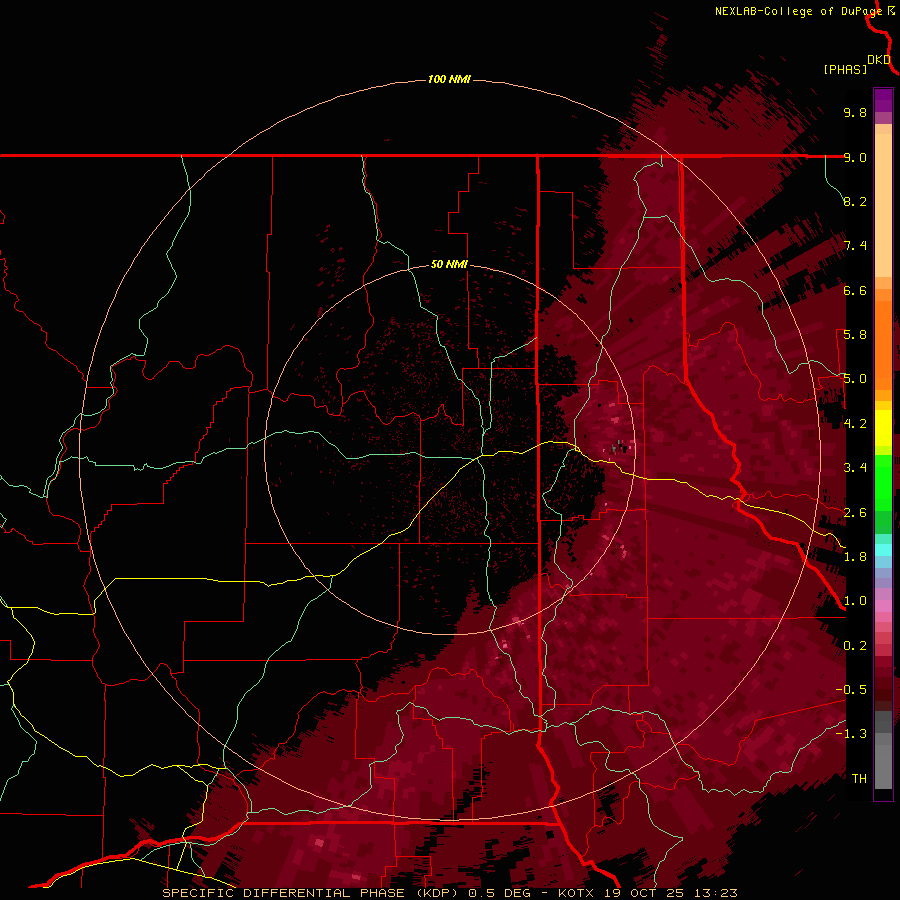Click the 100 NMI range ring label
This screenshot has height=900, width=900.
tap(449, 79)
